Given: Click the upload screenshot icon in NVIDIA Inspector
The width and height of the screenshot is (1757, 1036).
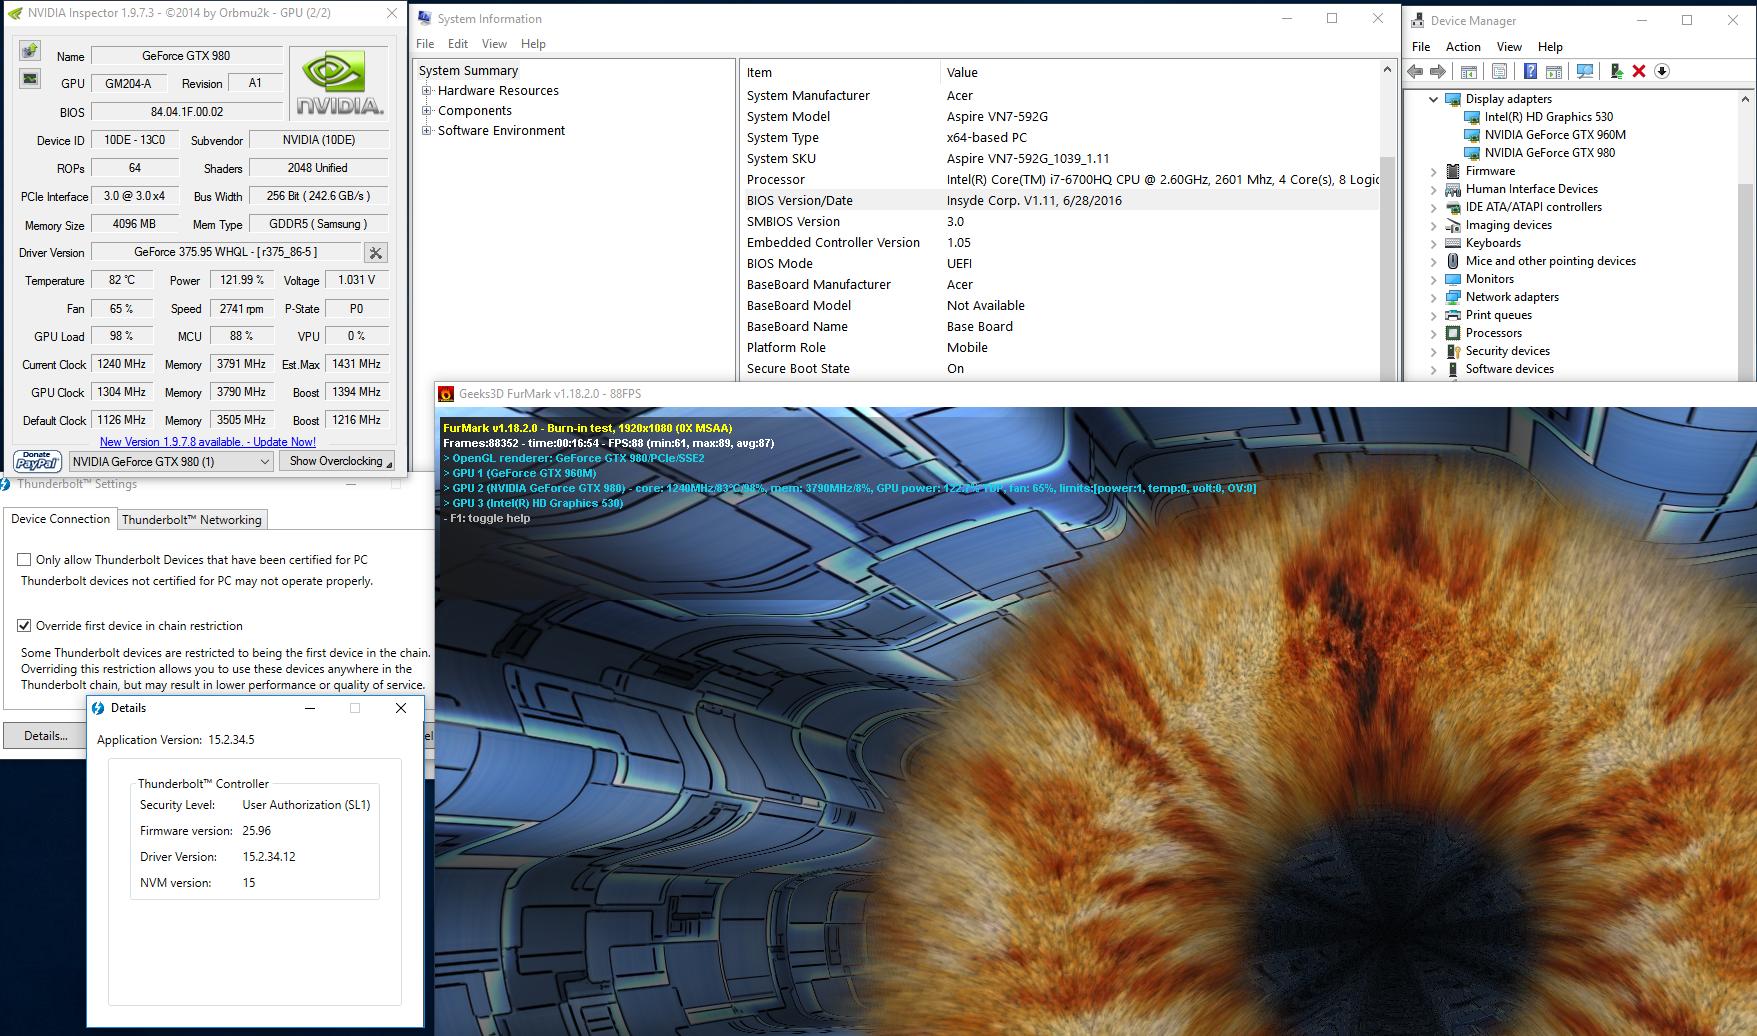Looking at the screenshot, I should pos(30,51).
